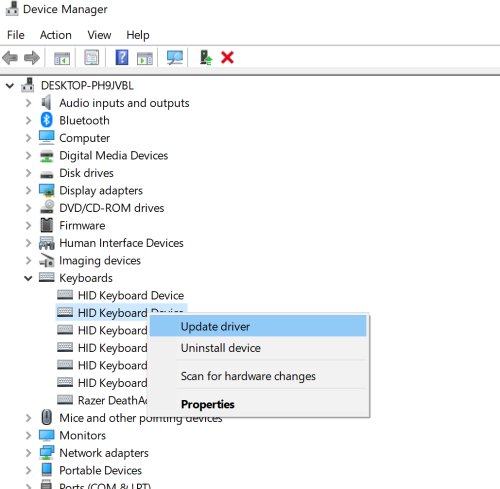The image size is (500, 489).
Task: Click the red X Uninstall device icon
Action: [x=227, y=58]
